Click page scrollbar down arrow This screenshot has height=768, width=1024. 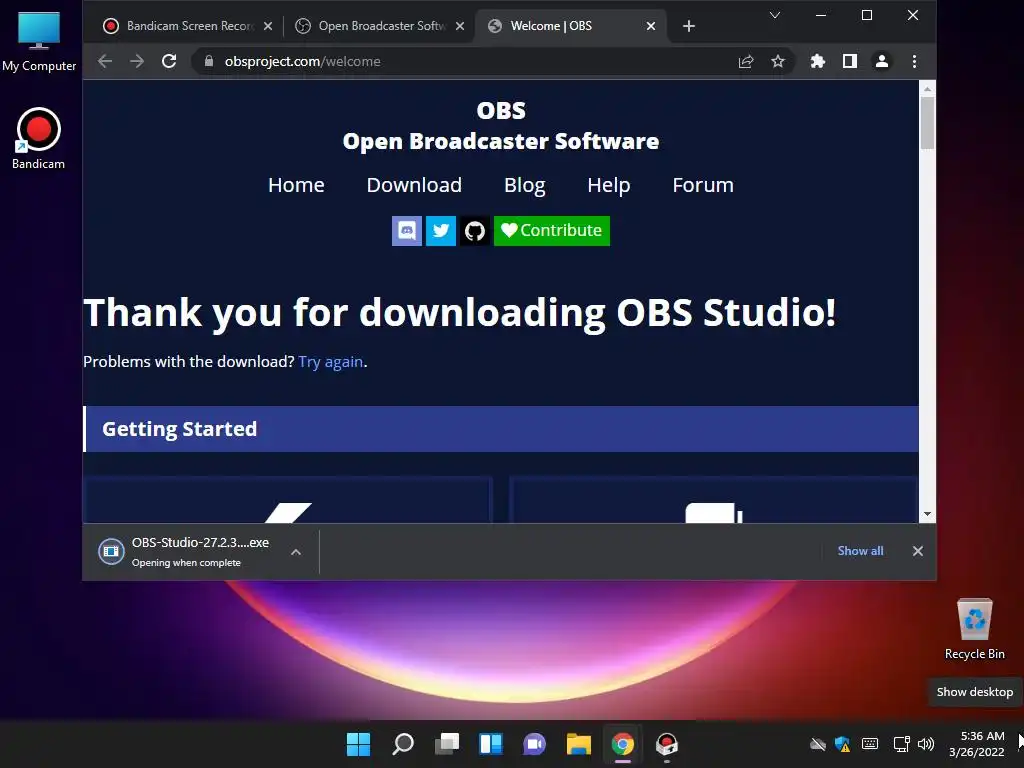coord(927,515)
